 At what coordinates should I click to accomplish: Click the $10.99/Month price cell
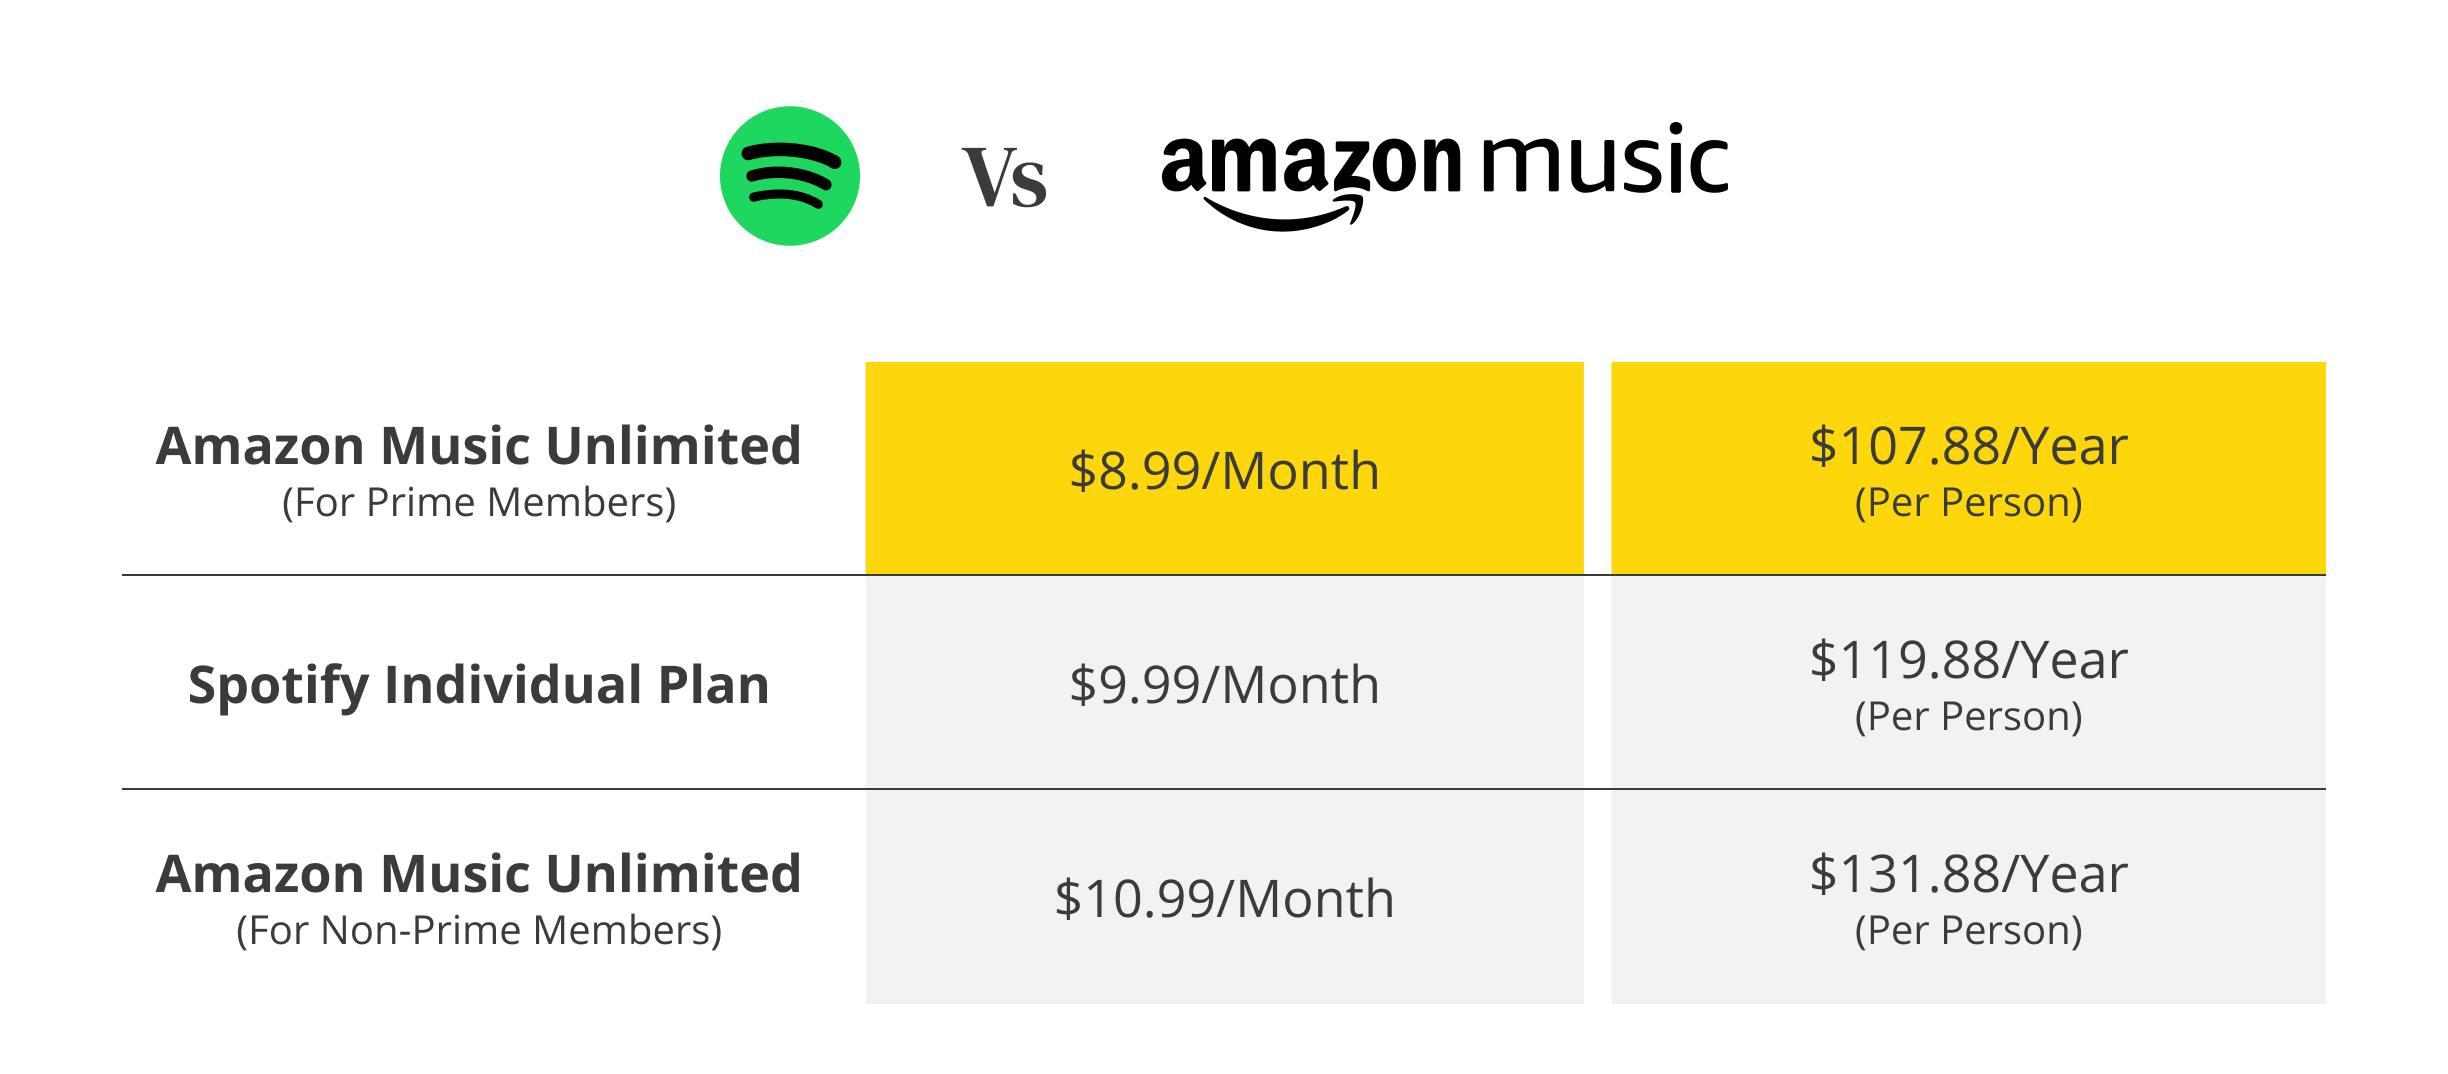[x=1224, y=898]
